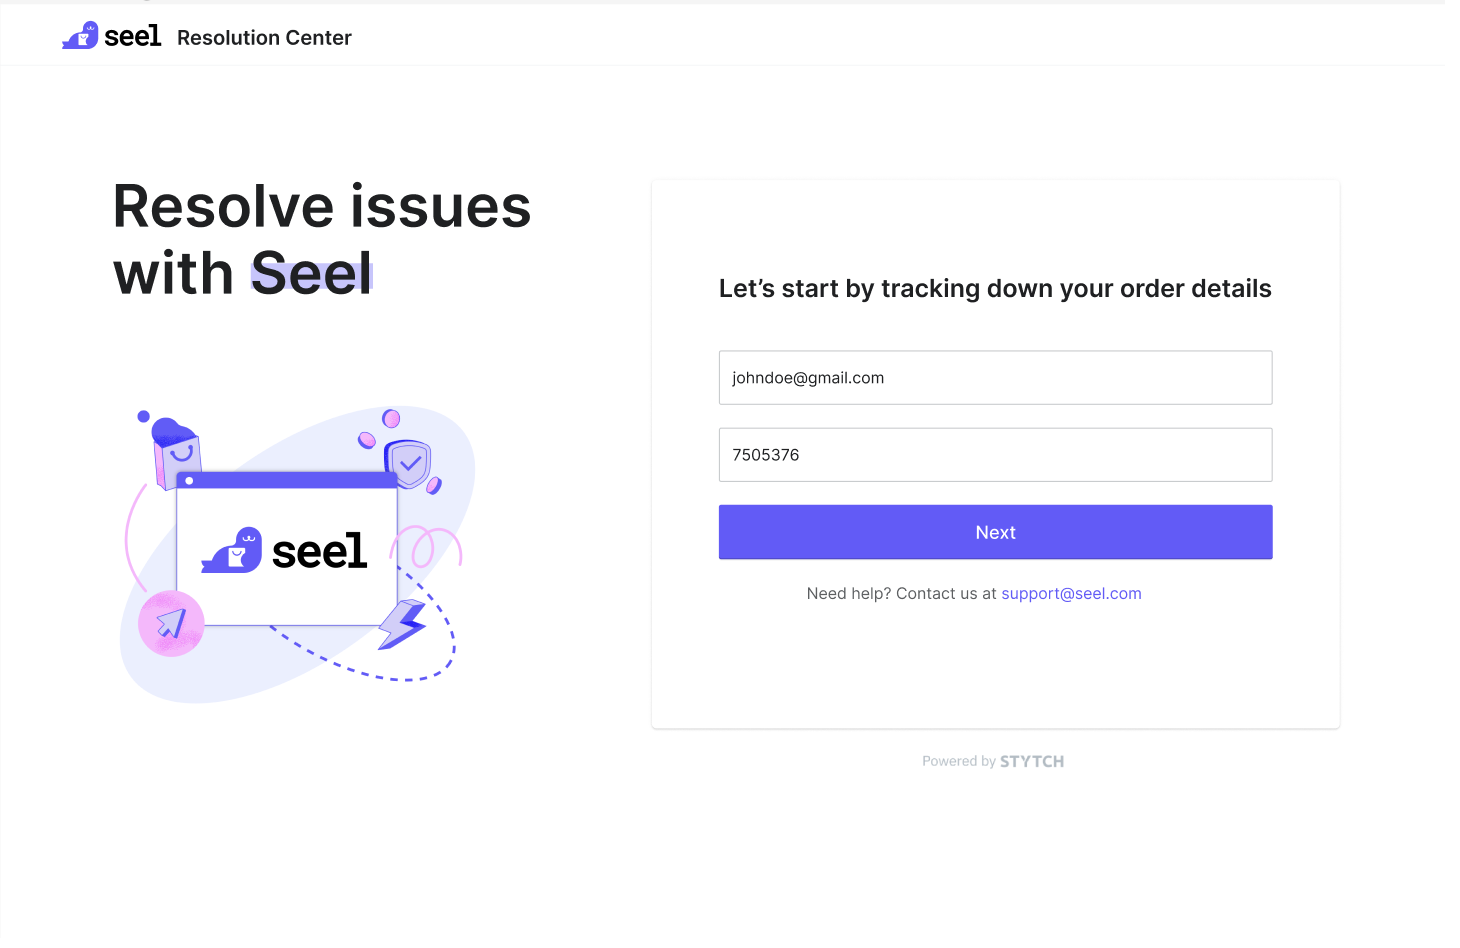Click the Seel seal logo icon in header

click(80, 36)
